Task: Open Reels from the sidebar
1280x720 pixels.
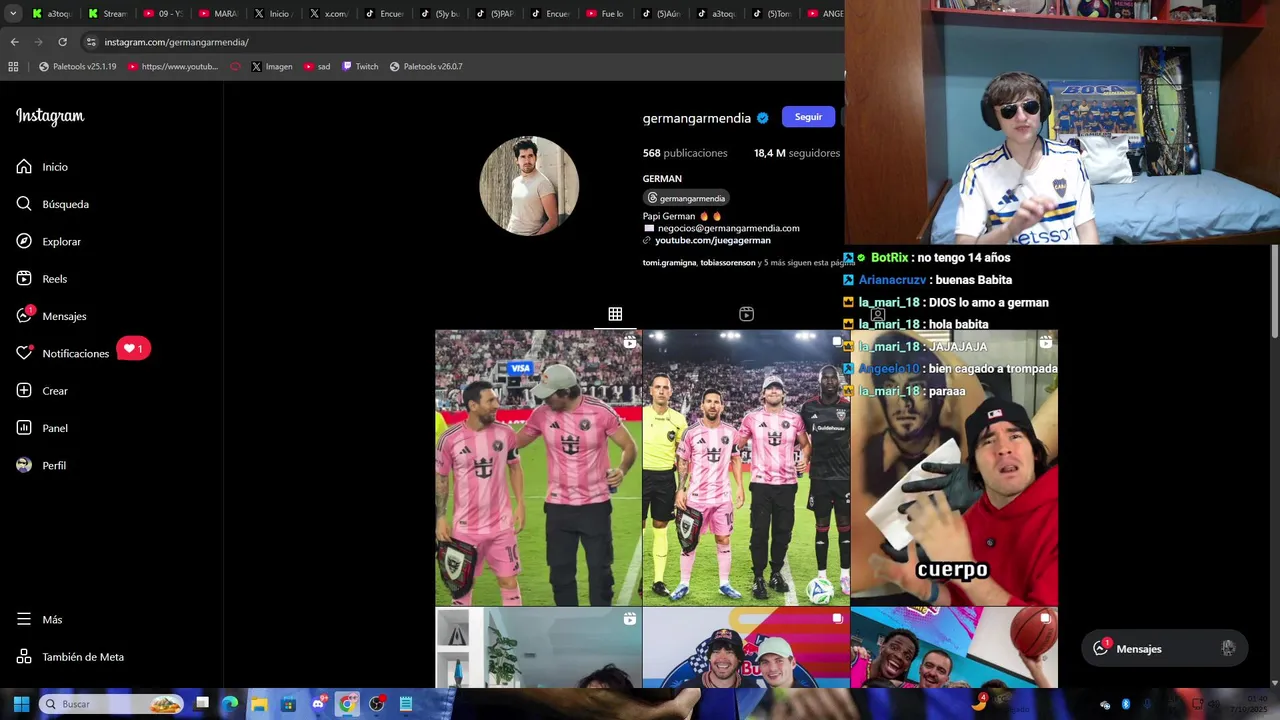Action: 41,279
